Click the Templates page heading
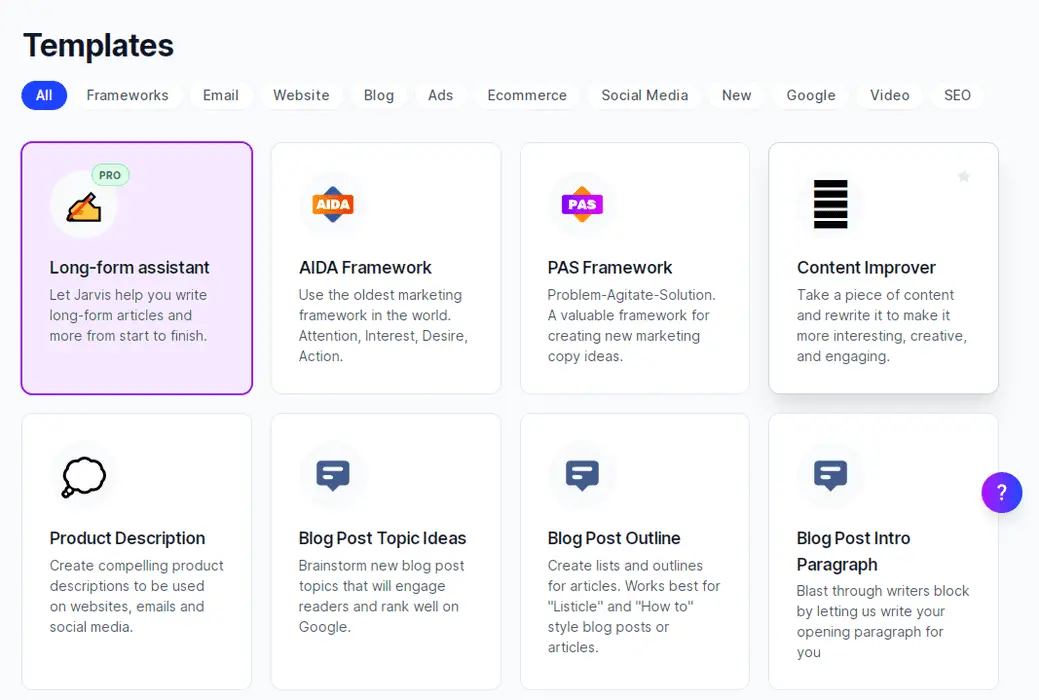 pos(98,46)
